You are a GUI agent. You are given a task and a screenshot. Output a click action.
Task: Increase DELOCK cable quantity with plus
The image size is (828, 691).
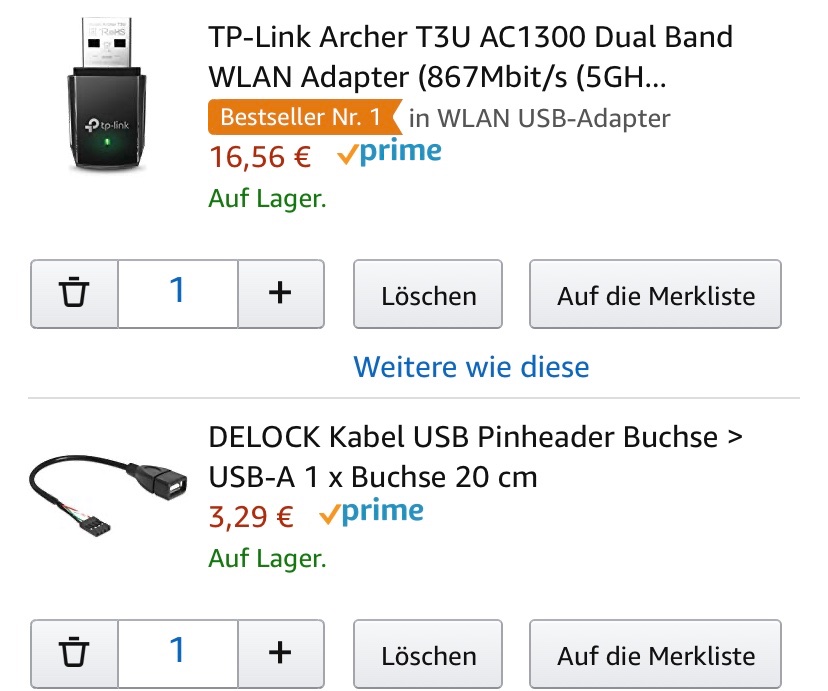point(280,655)
